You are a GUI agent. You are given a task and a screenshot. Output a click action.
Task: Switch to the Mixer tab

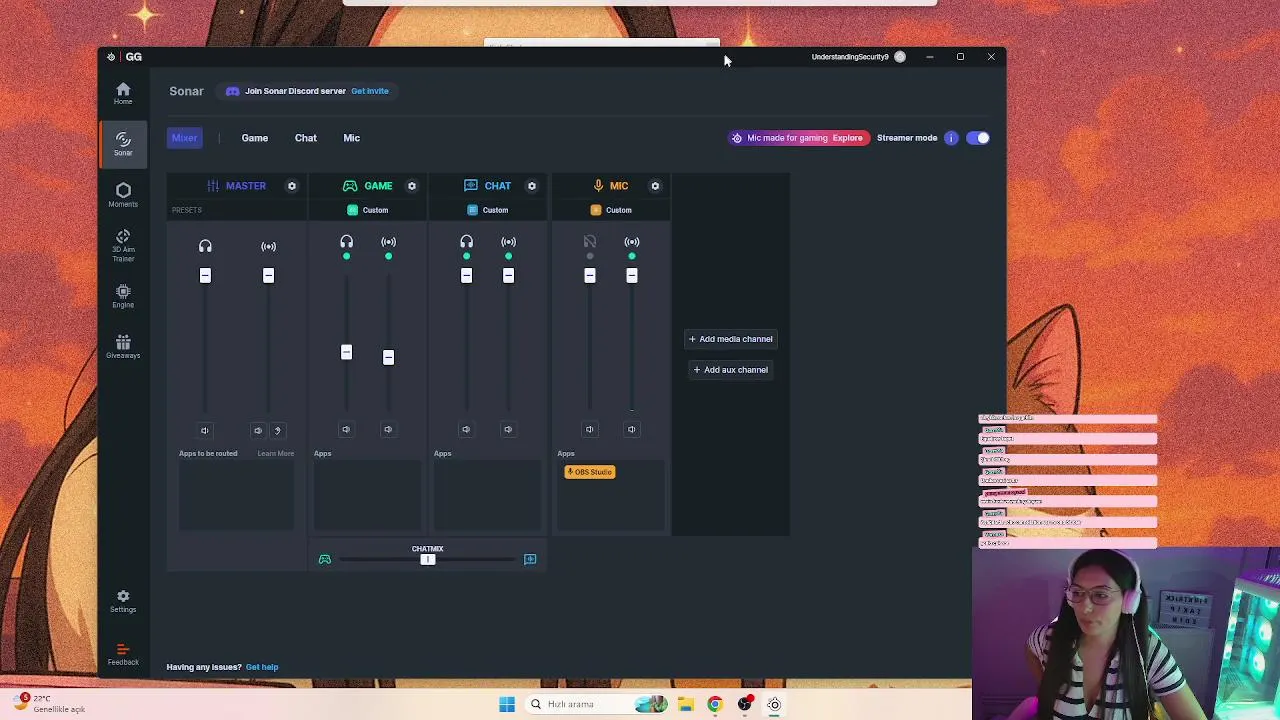(184, 138)
